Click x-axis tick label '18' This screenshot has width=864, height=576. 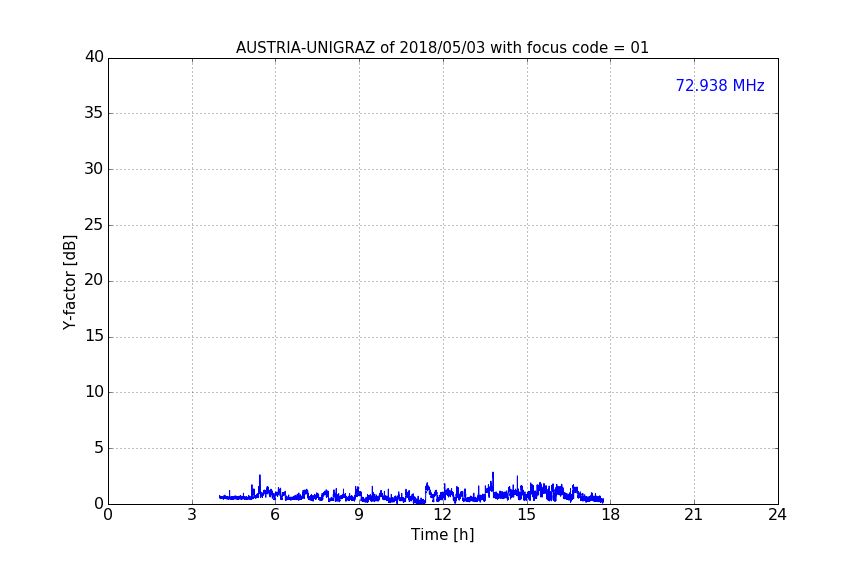610,515
